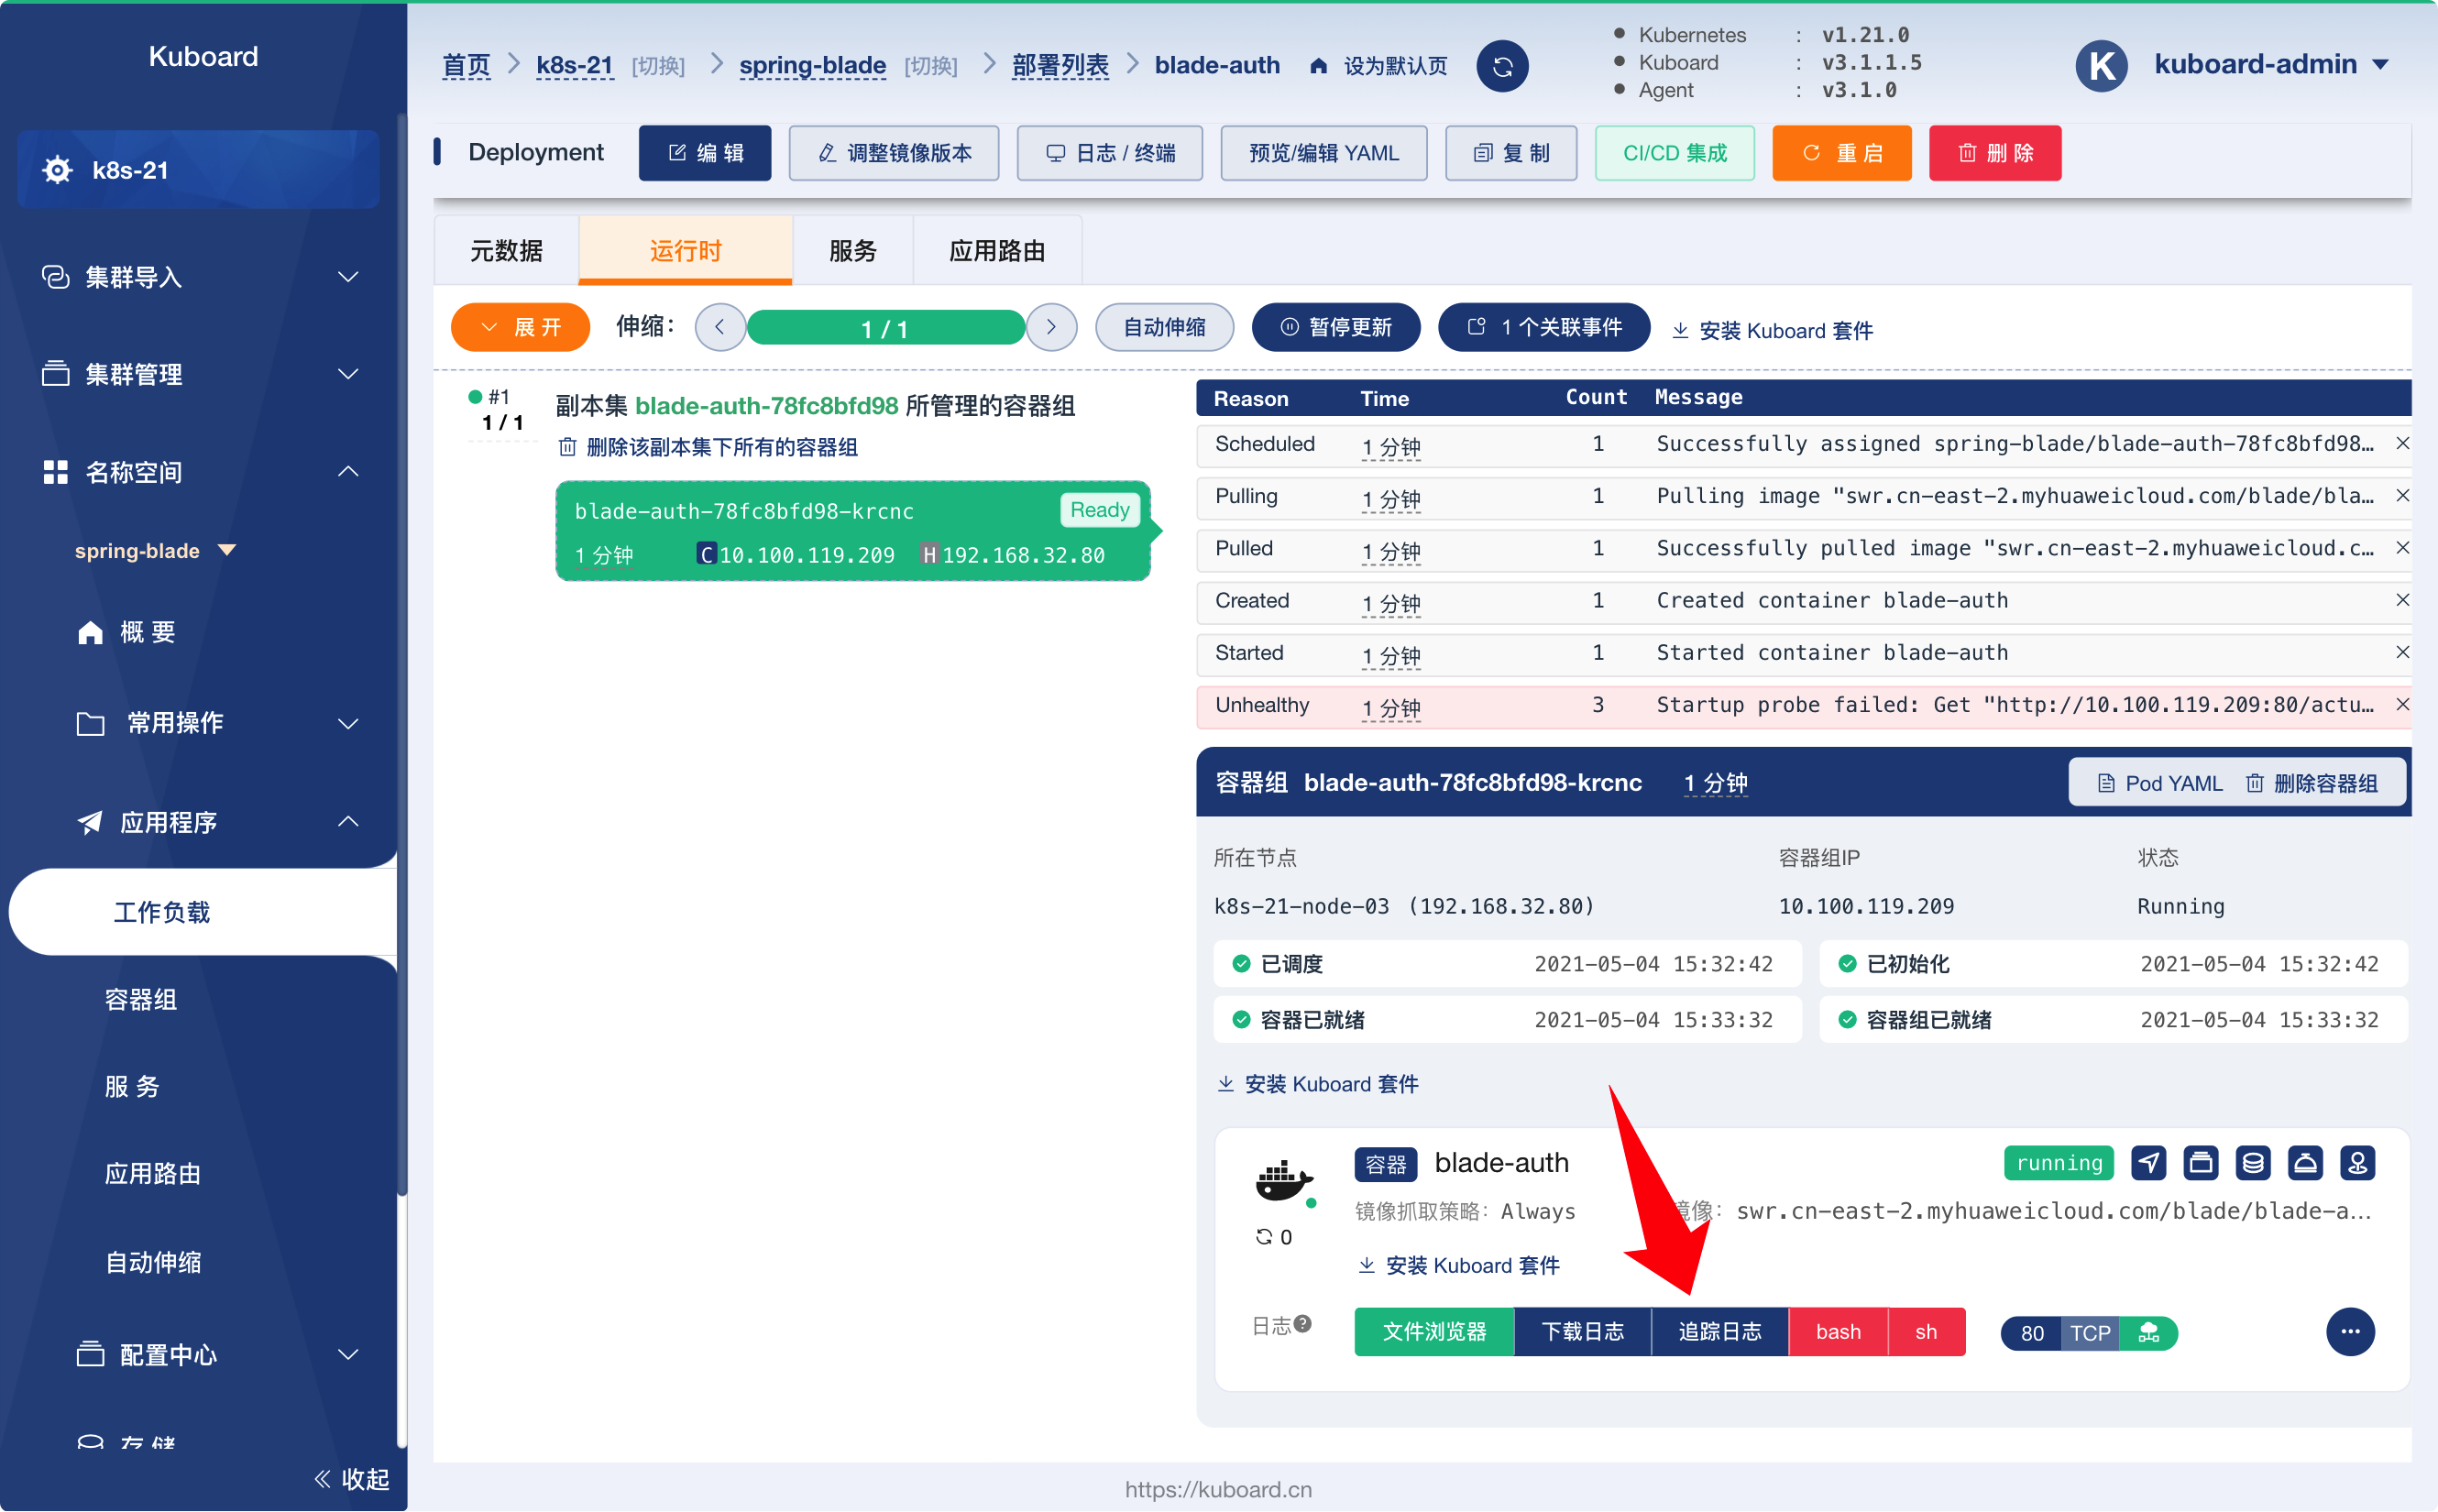Click the location-pin icon on blade-auth container

click(2357, 1162)
